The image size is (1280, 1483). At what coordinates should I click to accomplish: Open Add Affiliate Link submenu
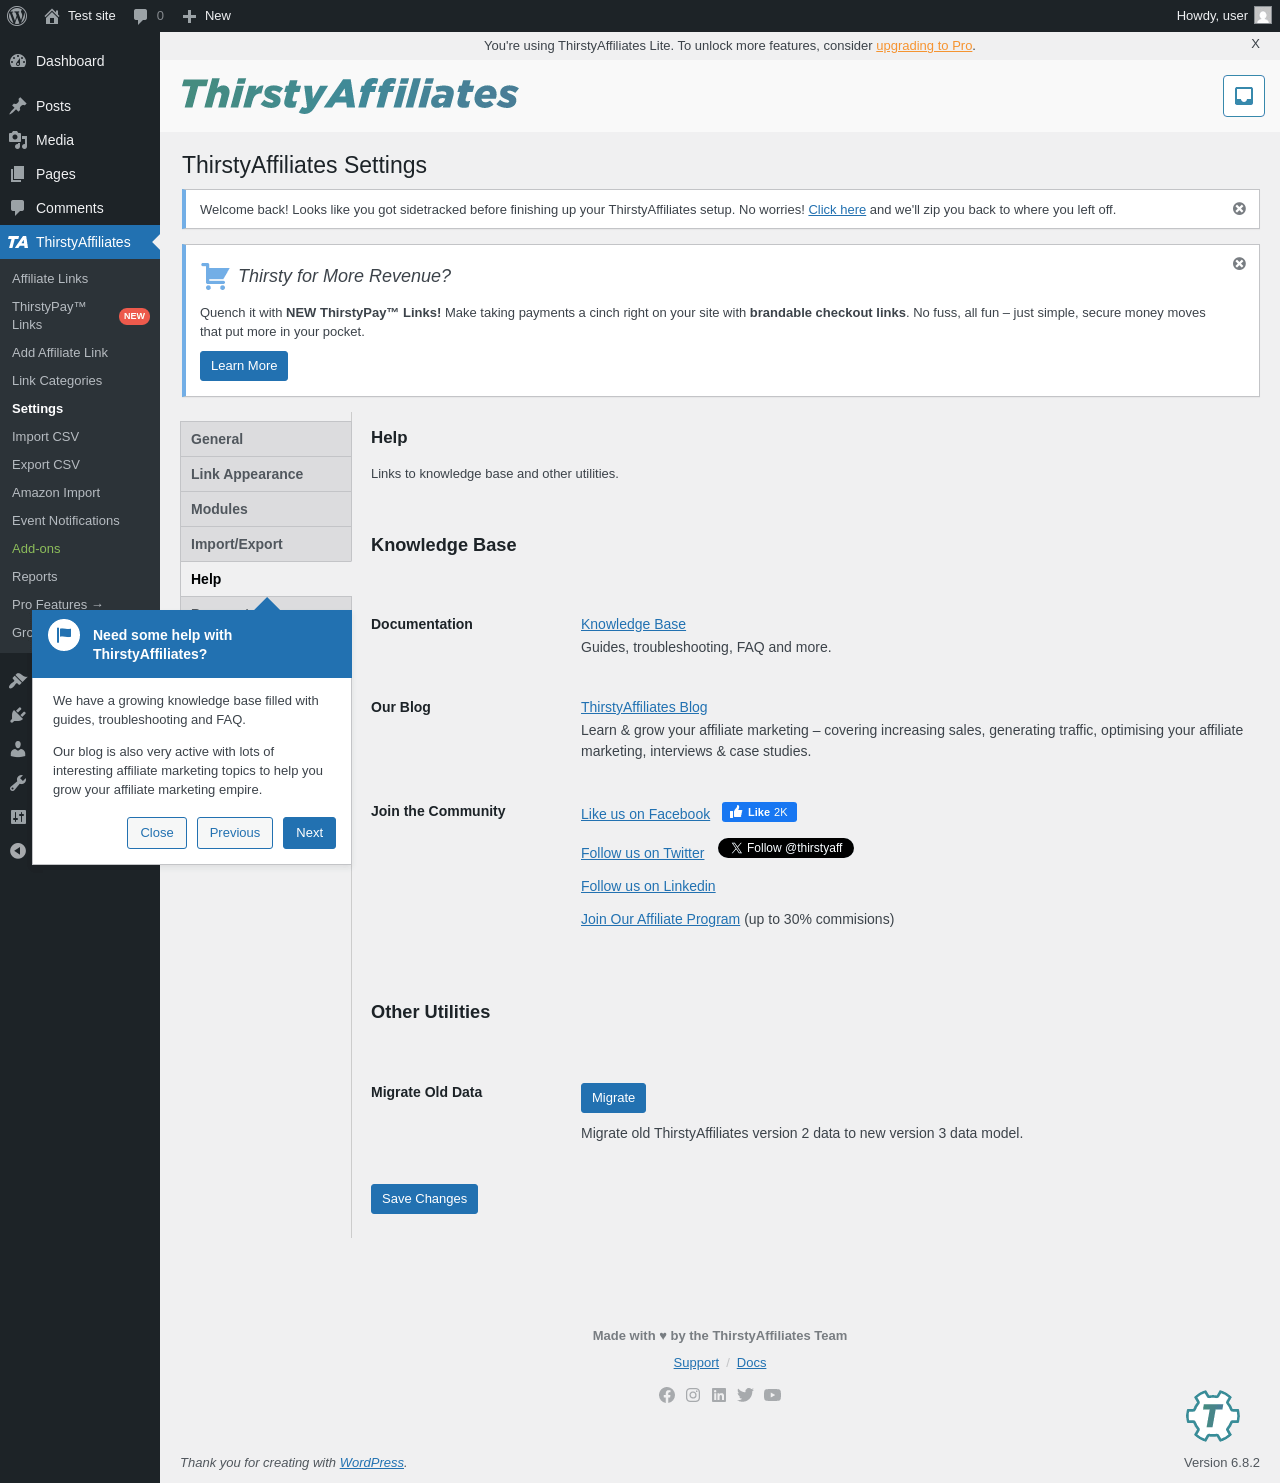[80, 353]
